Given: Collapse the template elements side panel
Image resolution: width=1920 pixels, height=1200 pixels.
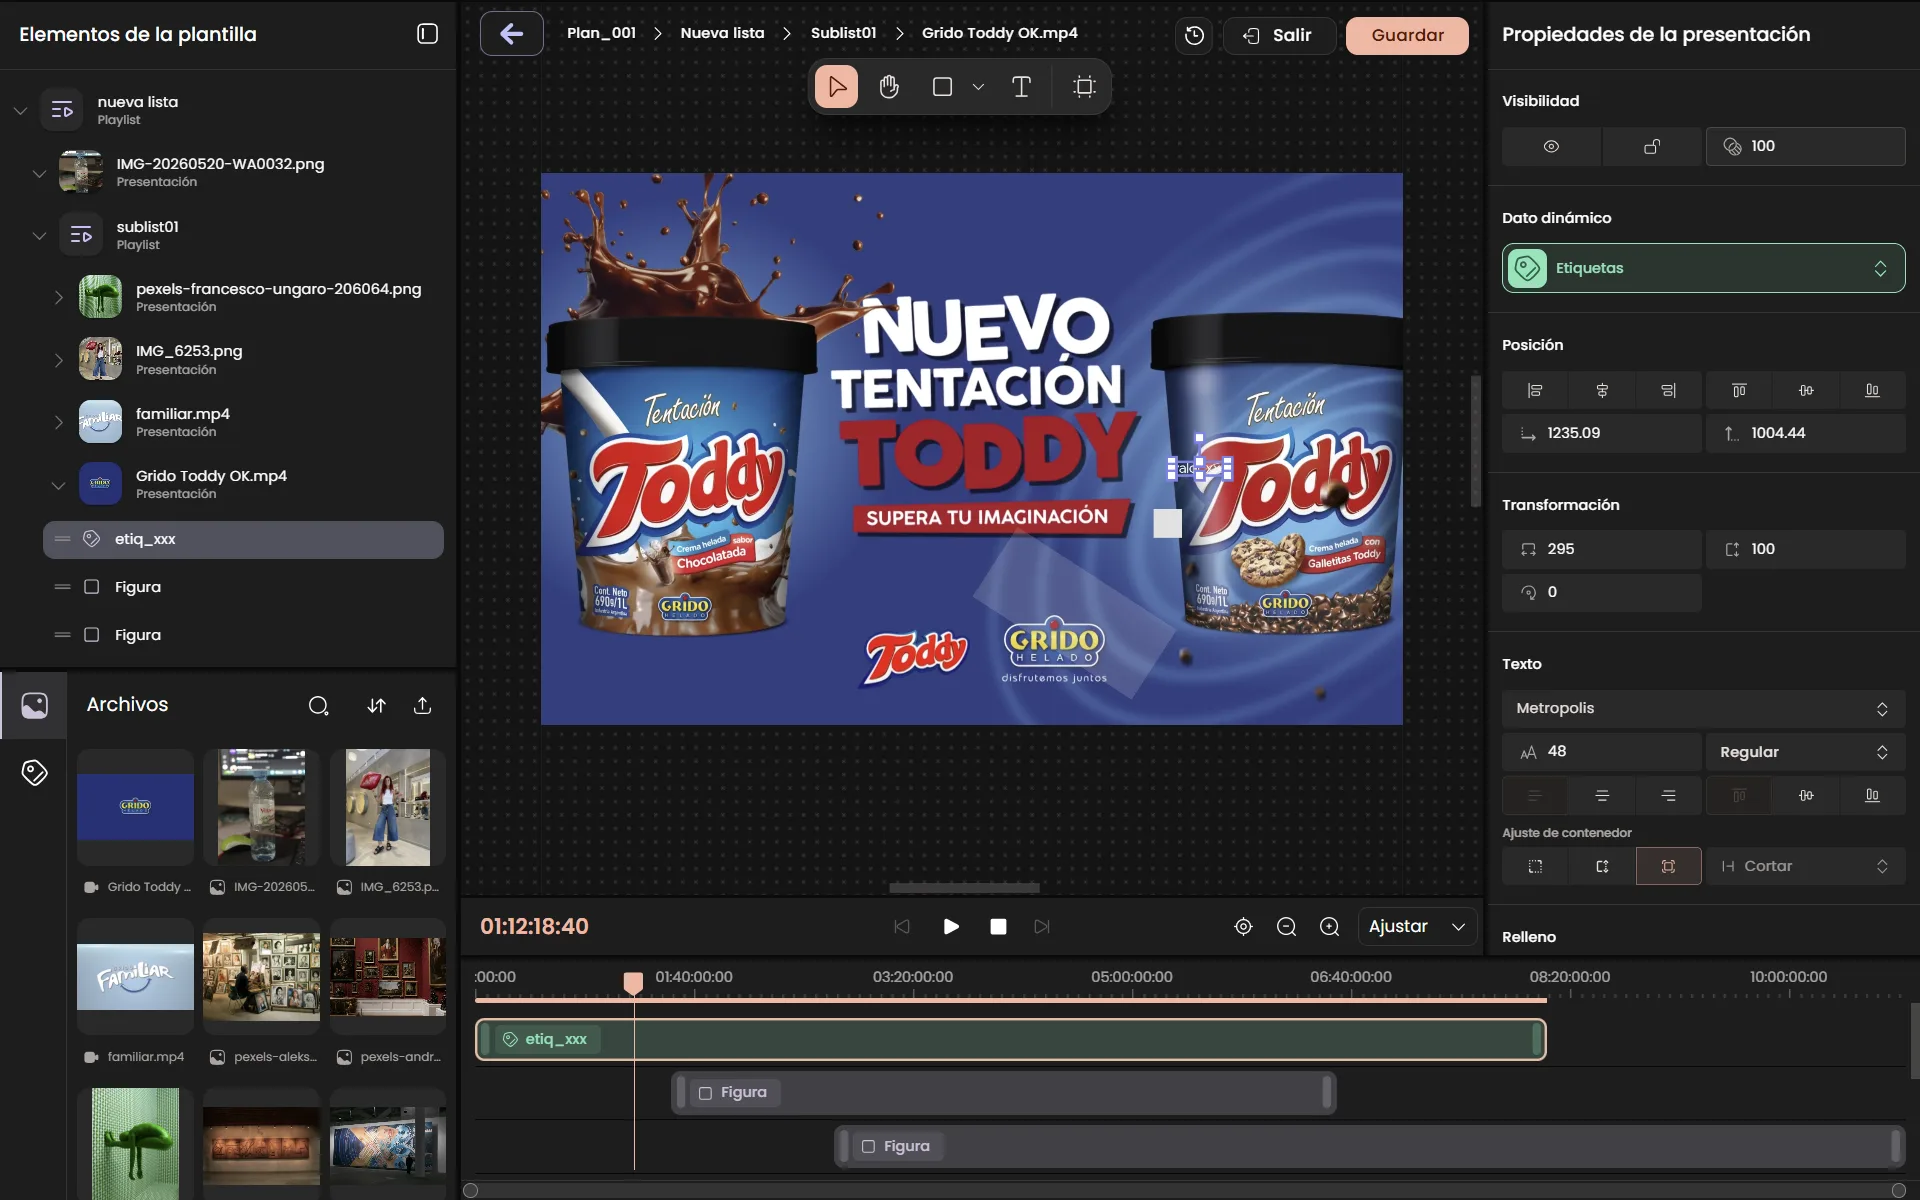Looking at the screenshot, I should pos(427,34).
